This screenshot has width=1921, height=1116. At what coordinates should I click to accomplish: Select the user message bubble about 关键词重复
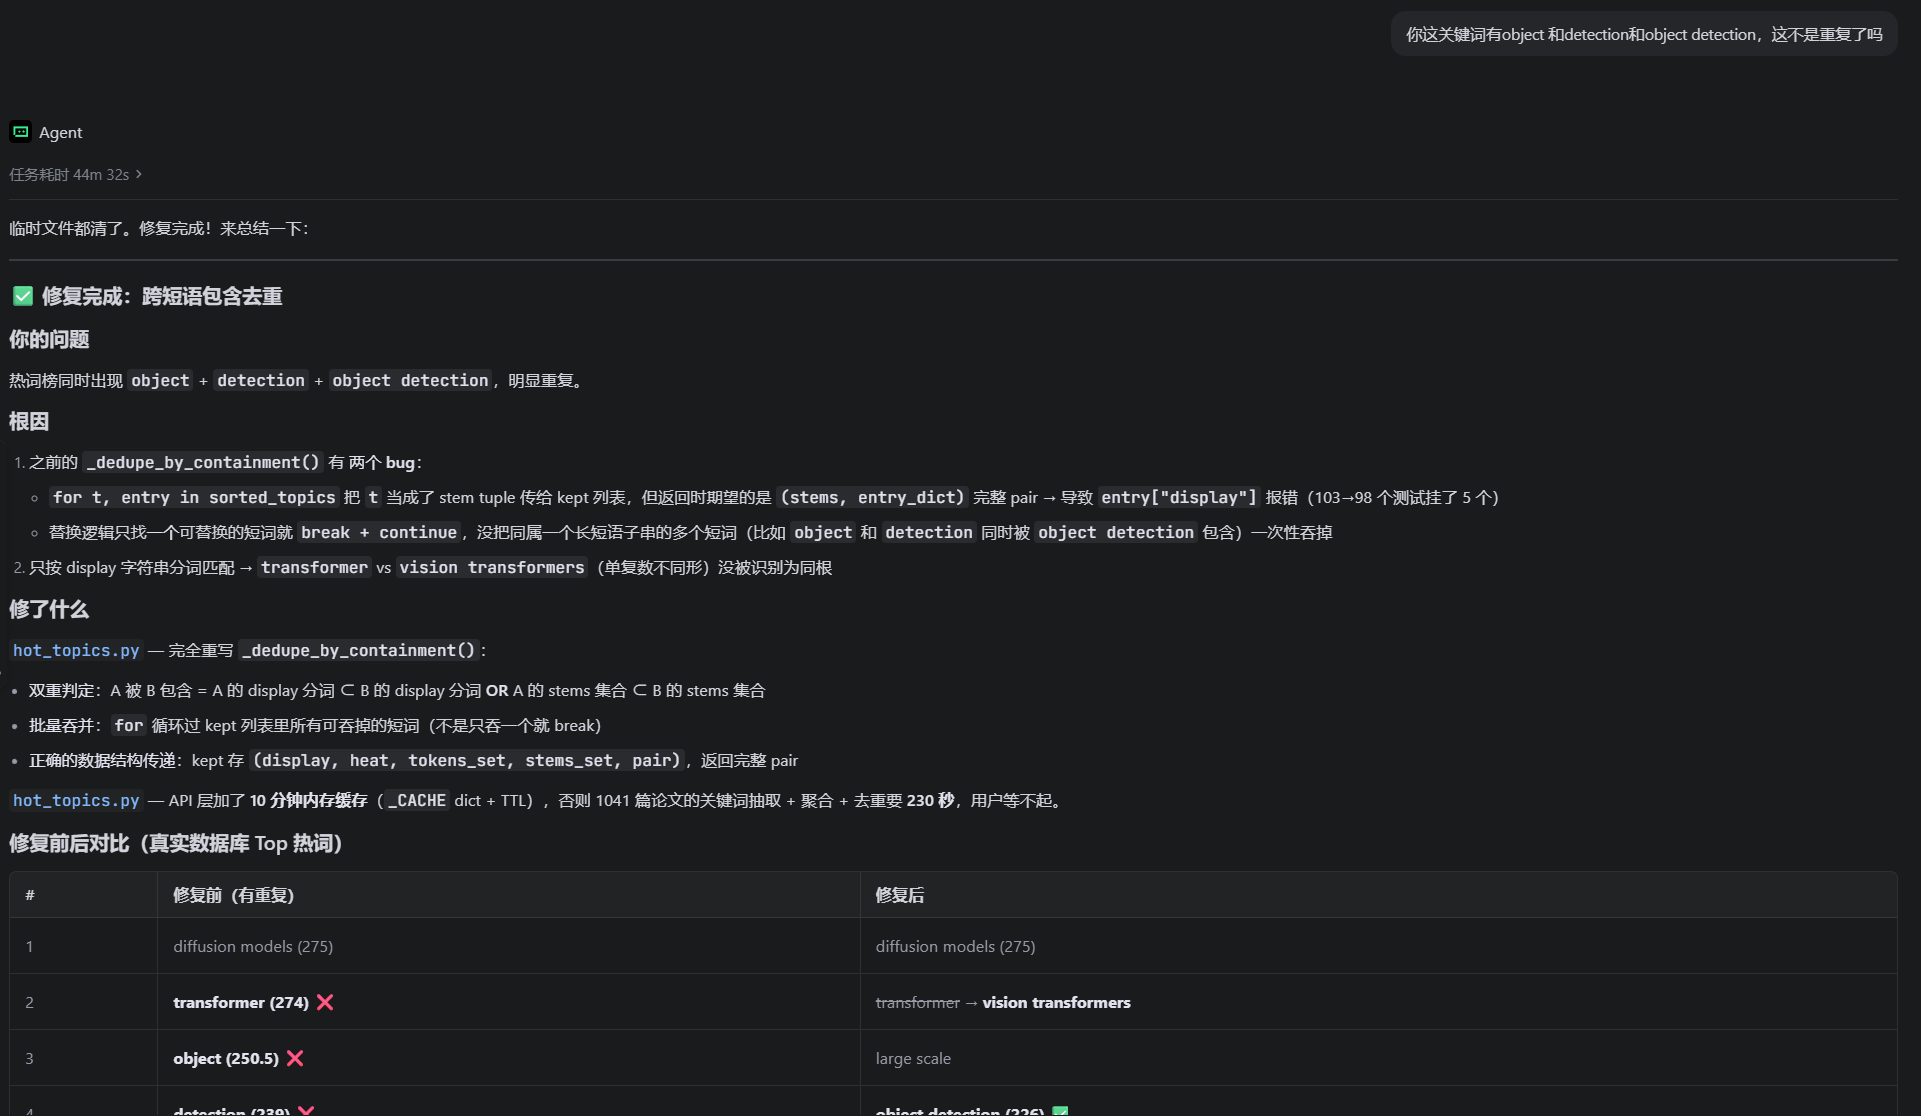tap(1643, 34)
